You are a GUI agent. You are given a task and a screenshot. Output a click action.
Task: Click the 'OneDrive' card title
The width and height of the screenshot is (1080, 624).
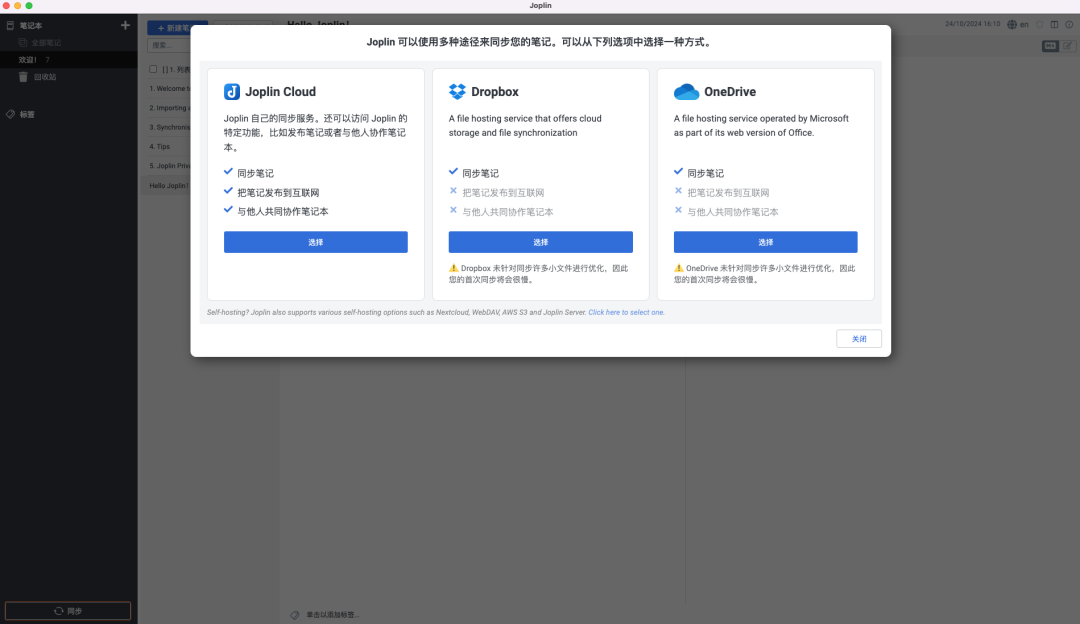point(729,92)
